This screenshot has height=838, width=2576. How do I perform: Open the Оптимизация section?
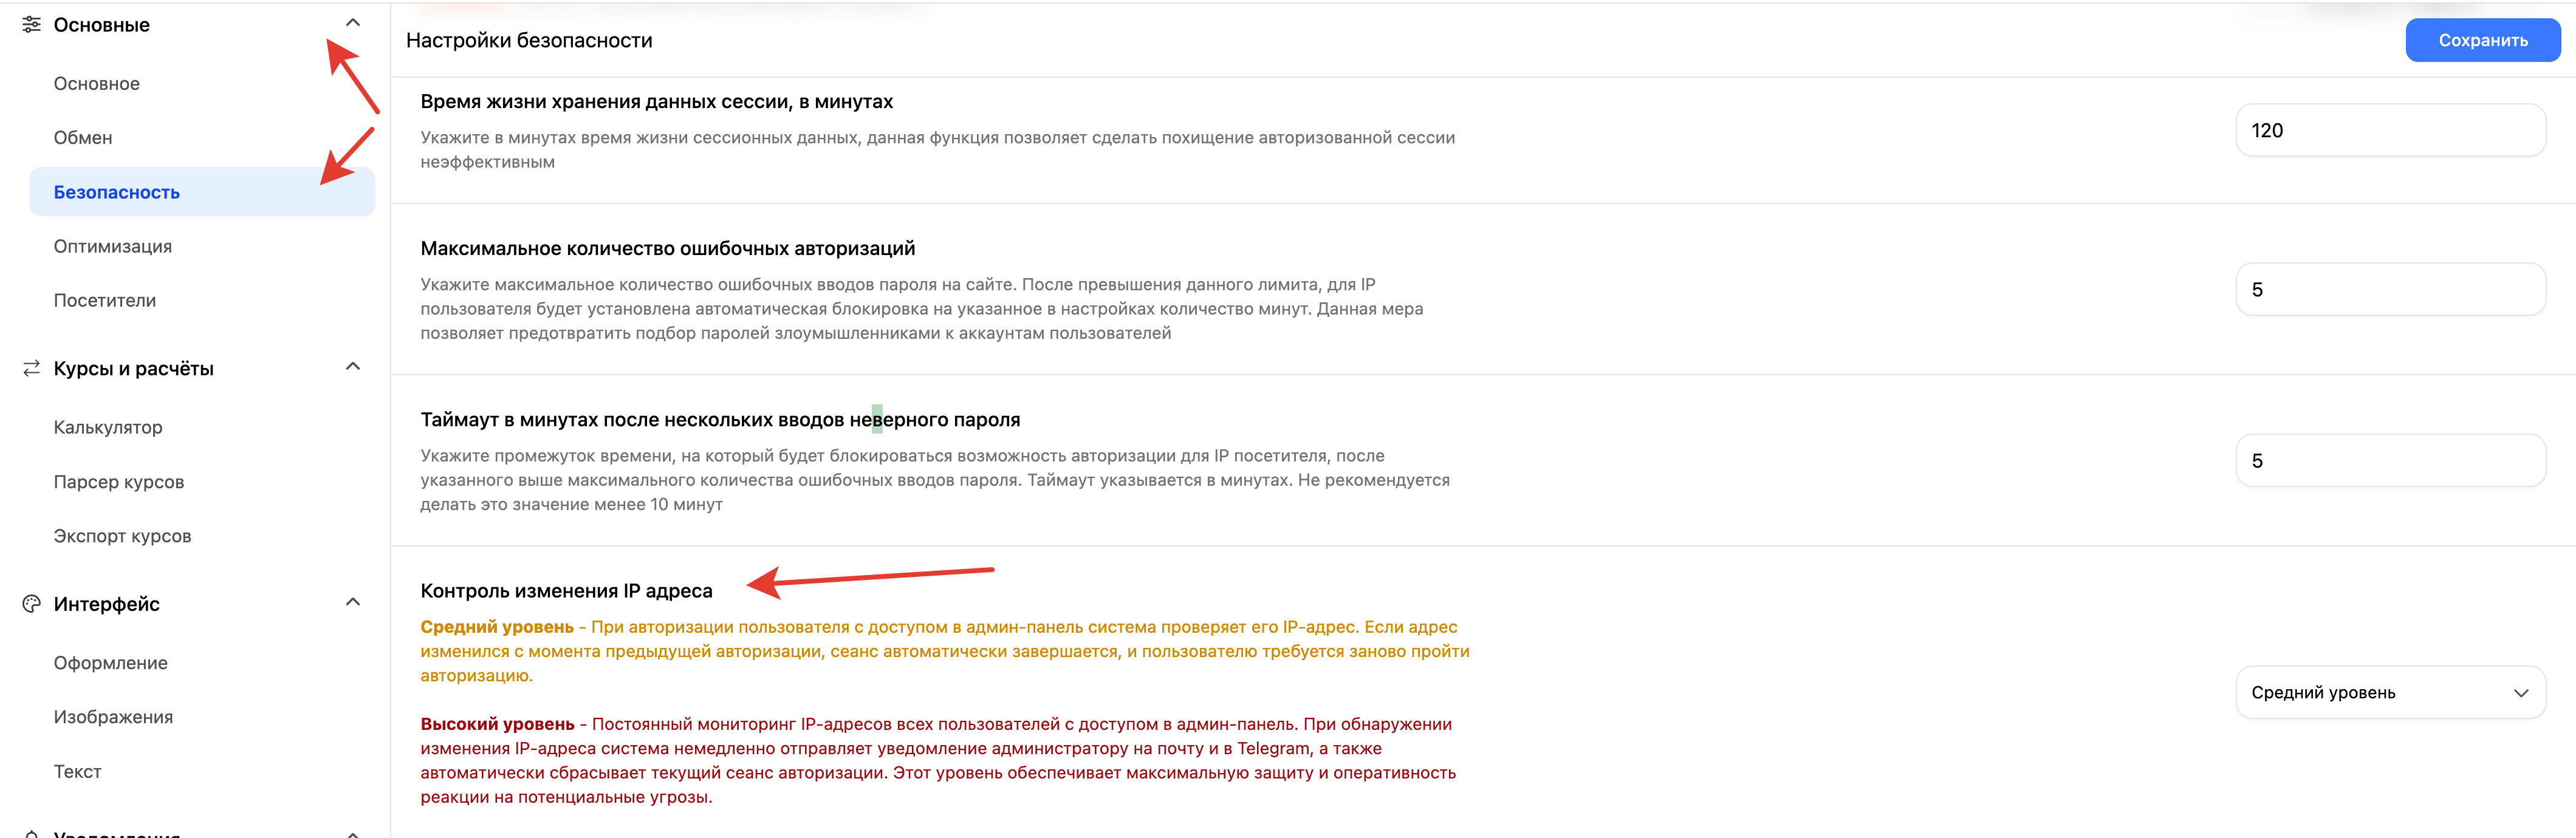tap(113, 246)
